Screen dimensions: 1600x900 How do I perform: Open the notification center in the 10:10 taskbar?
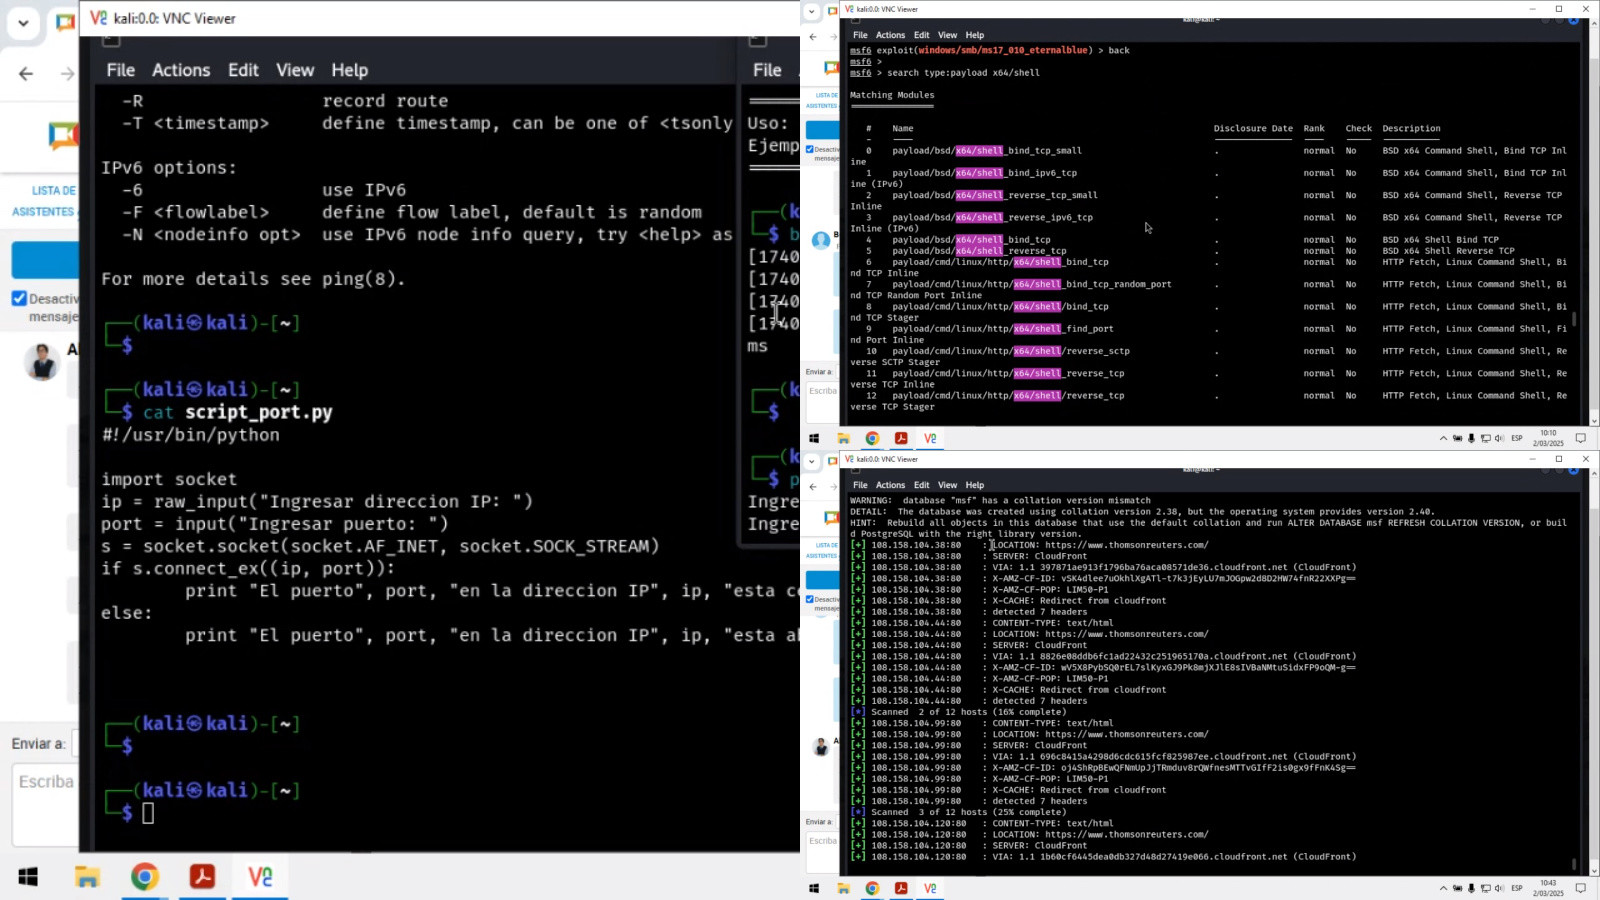(x=1581, y=438)
